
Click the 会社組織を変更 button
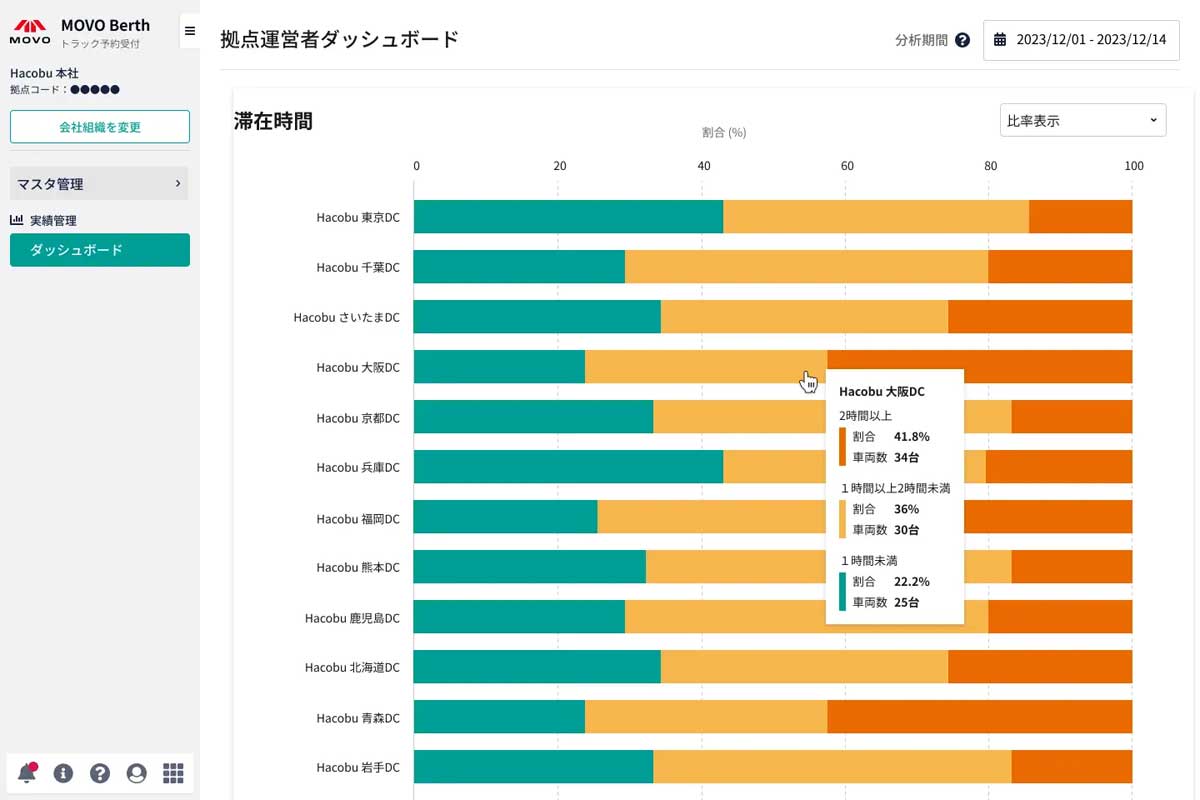pyautogui.click(x=100, y=127)
